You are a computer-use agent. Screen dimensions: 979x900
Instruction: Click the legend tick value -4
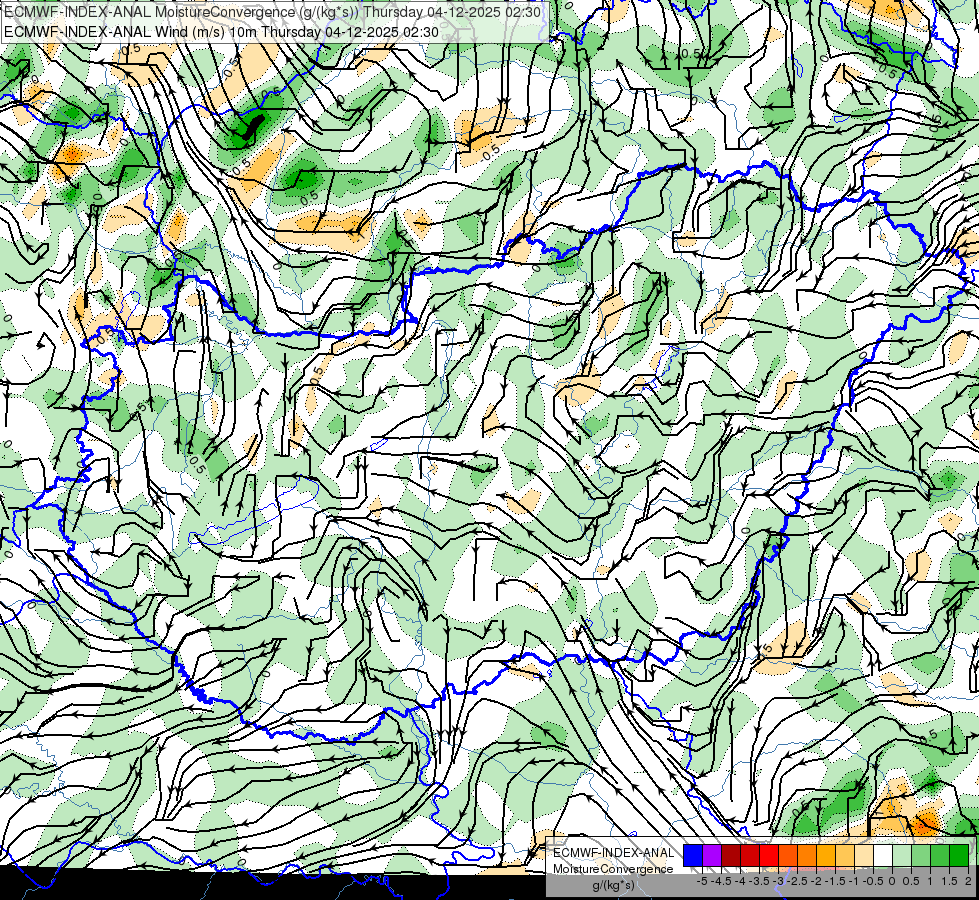pos(740,881)
